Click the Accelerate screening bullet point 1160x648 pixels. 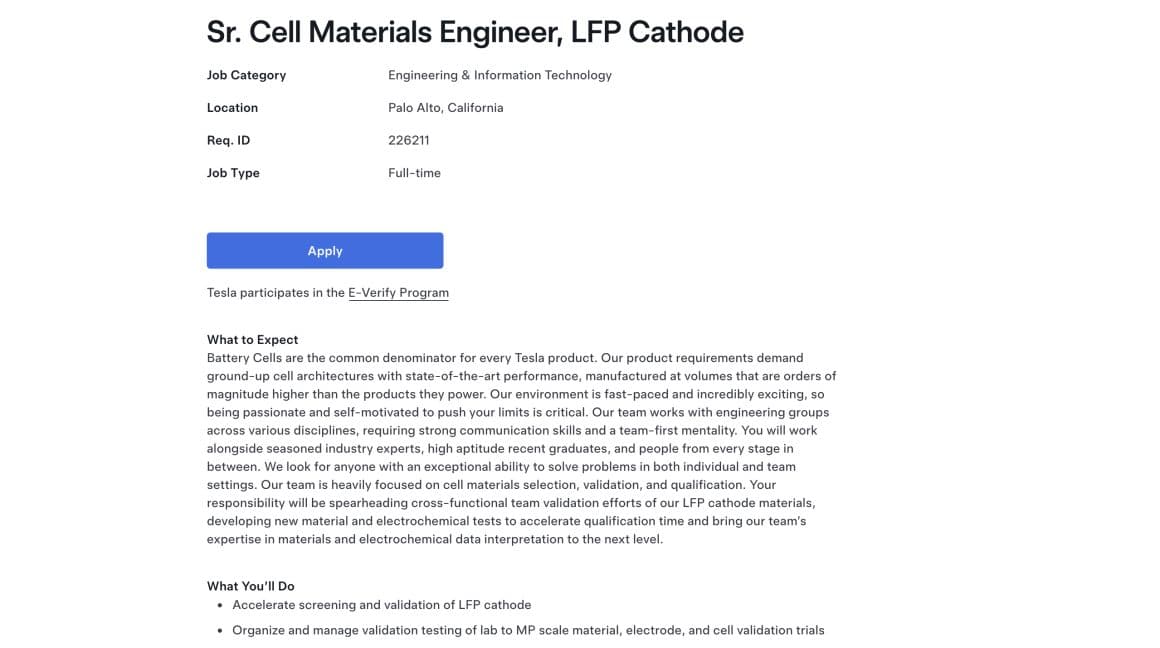click(x=381, y=604)
